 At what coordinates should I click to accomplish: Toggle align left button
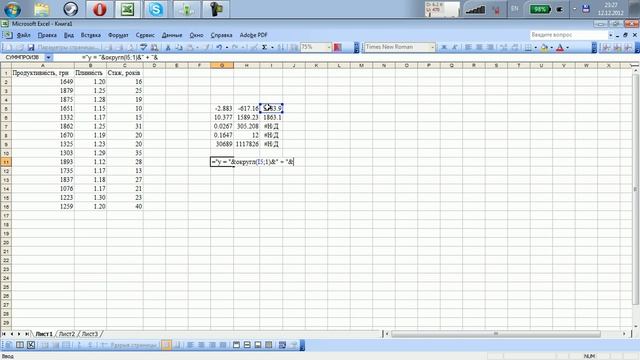(x=468, y=48)
